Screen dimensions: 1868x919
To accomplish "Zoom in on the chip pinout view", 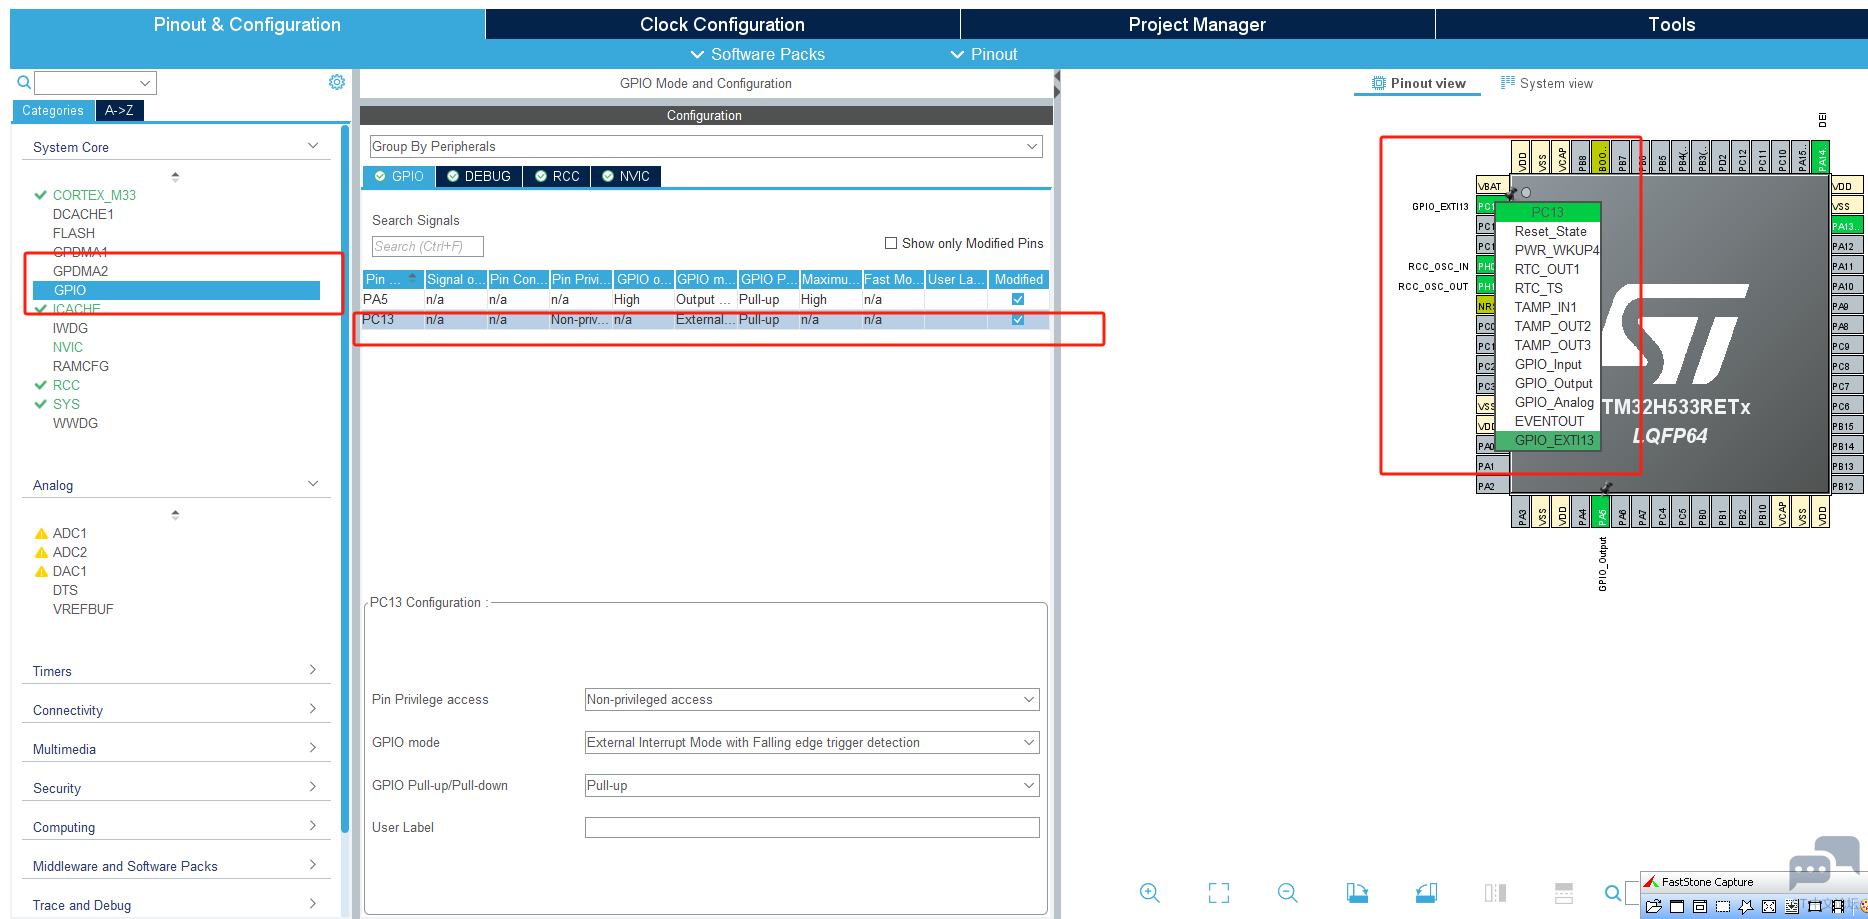I will click(1150, 893).
